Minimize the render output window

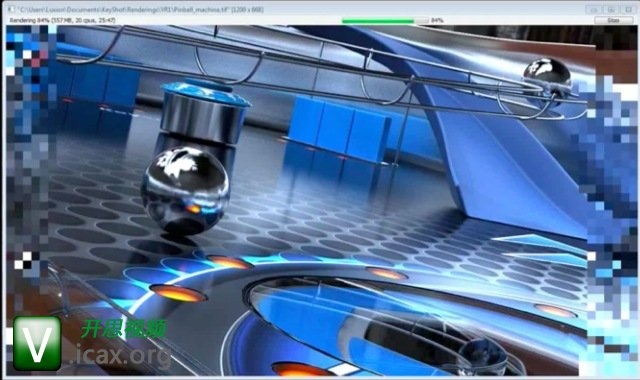tap(594, 9)
